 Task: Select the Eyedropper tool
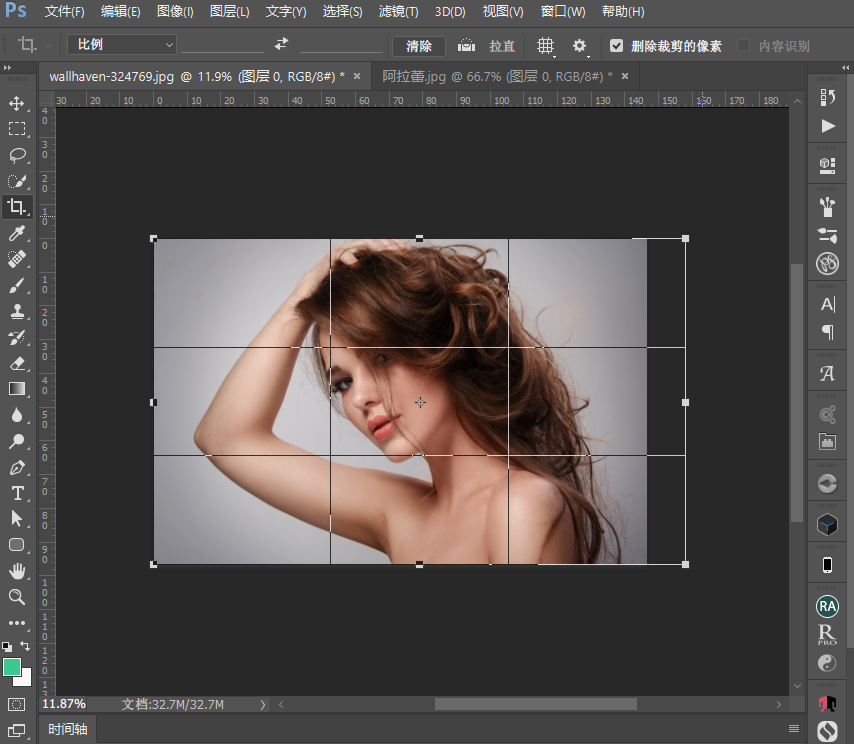(x=17, y=233)
